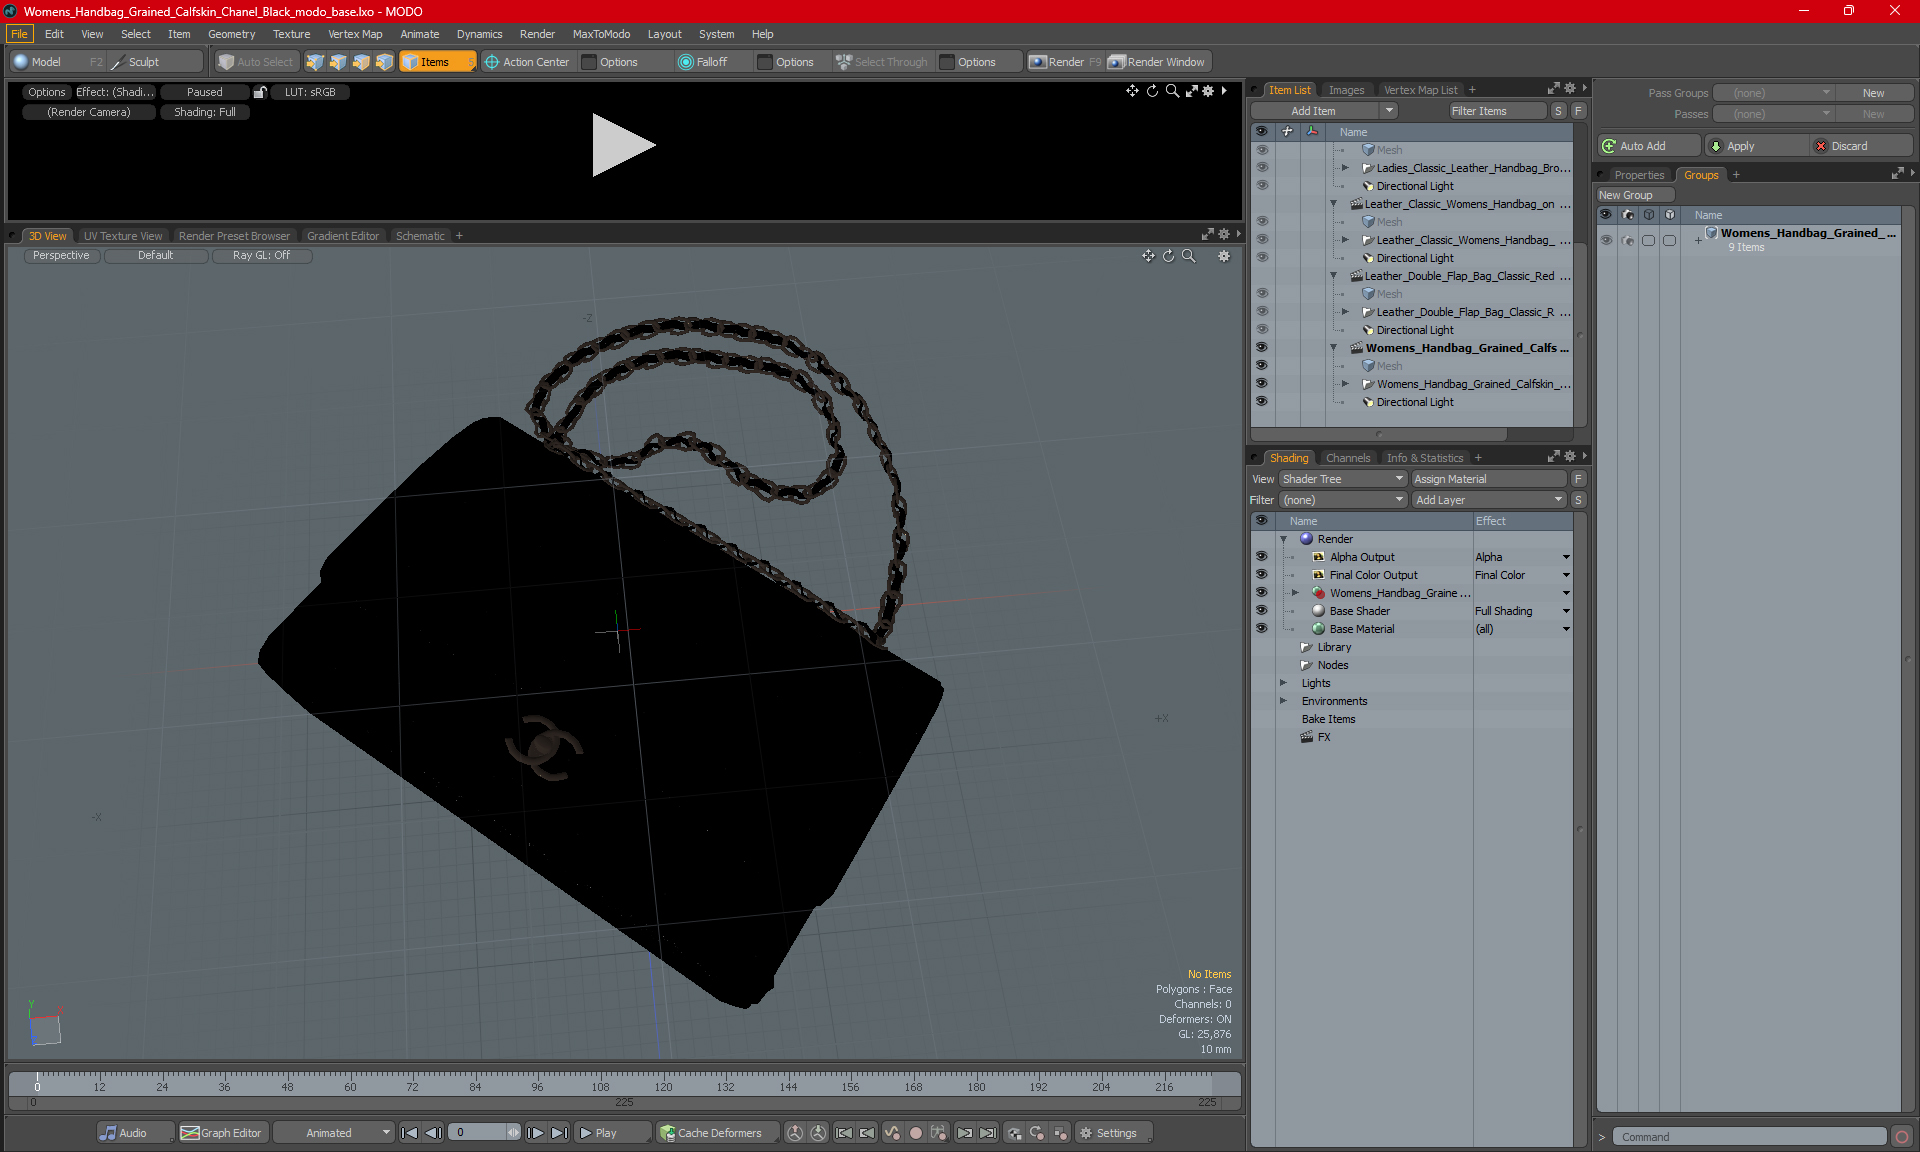
Task: Collapse the Render node in Shader Tree
Action: tap(1283, 539)
